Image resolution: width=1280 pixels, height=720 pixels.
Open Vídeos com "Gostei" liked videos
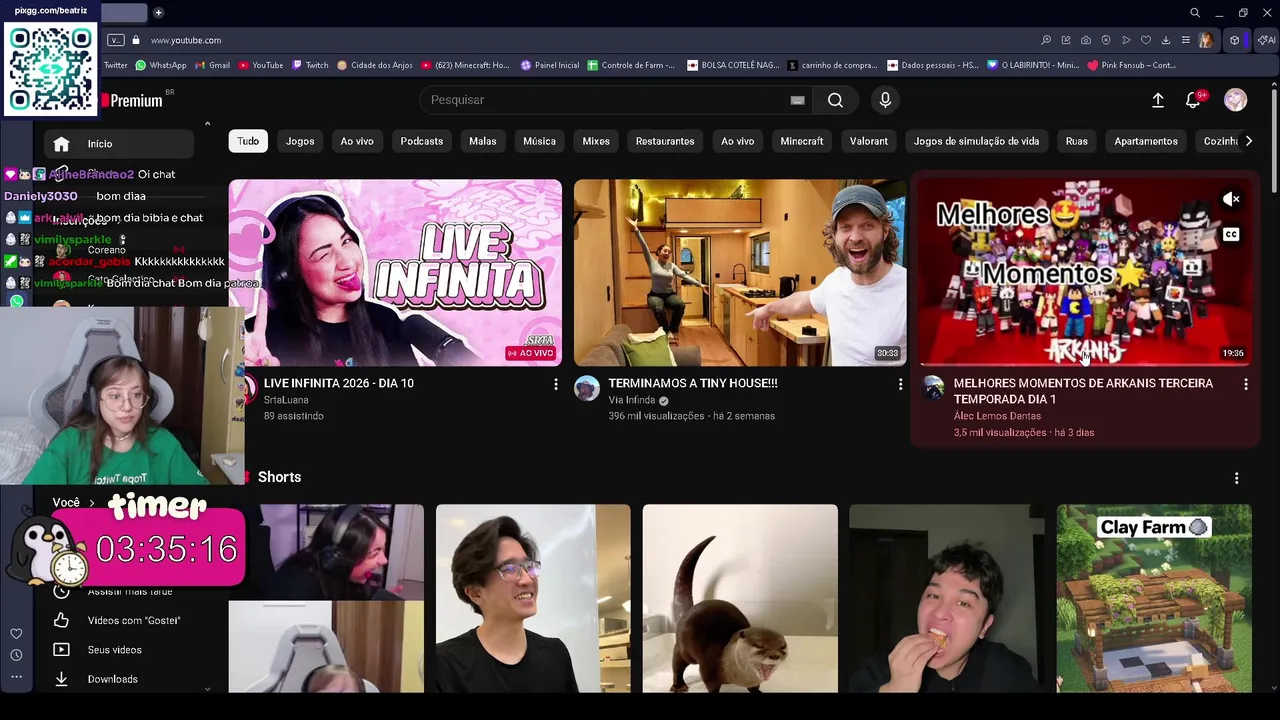click(x=118, y=620)
